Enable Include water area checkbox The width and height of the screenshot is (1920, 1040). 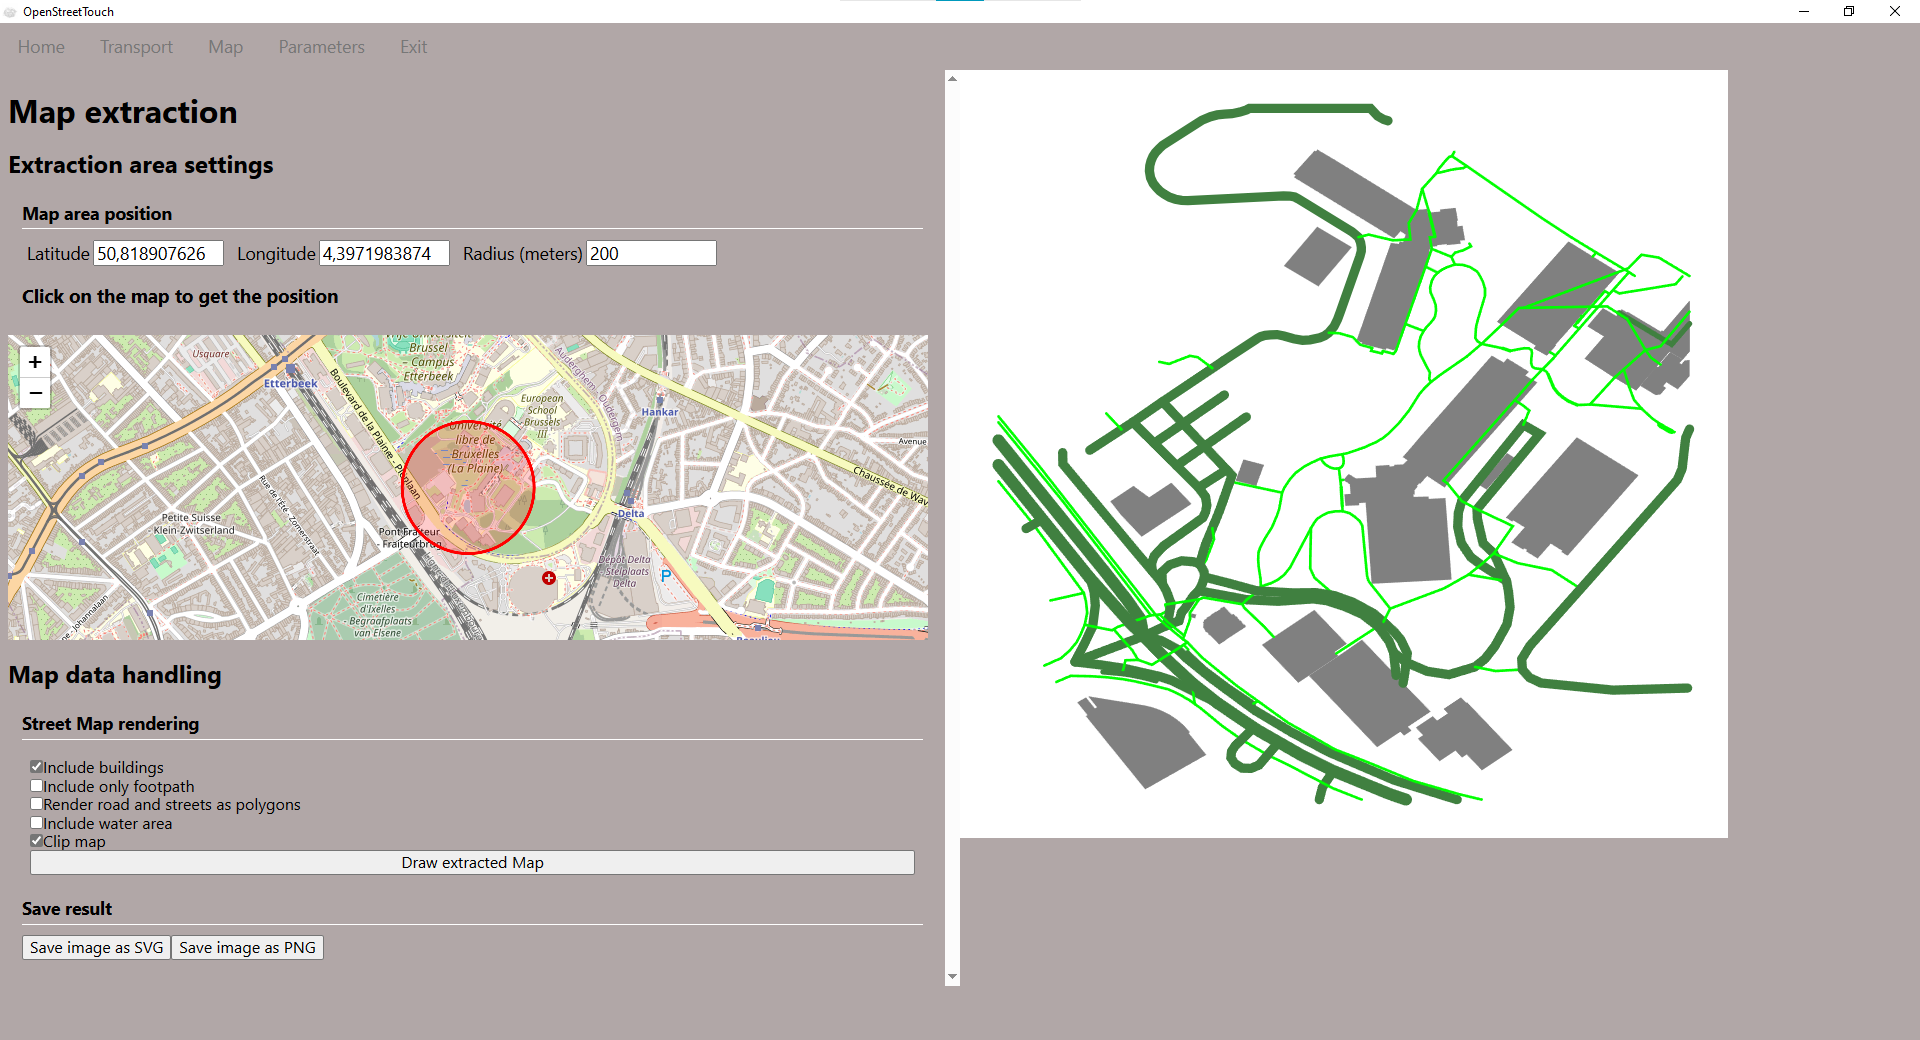[36, 823]
